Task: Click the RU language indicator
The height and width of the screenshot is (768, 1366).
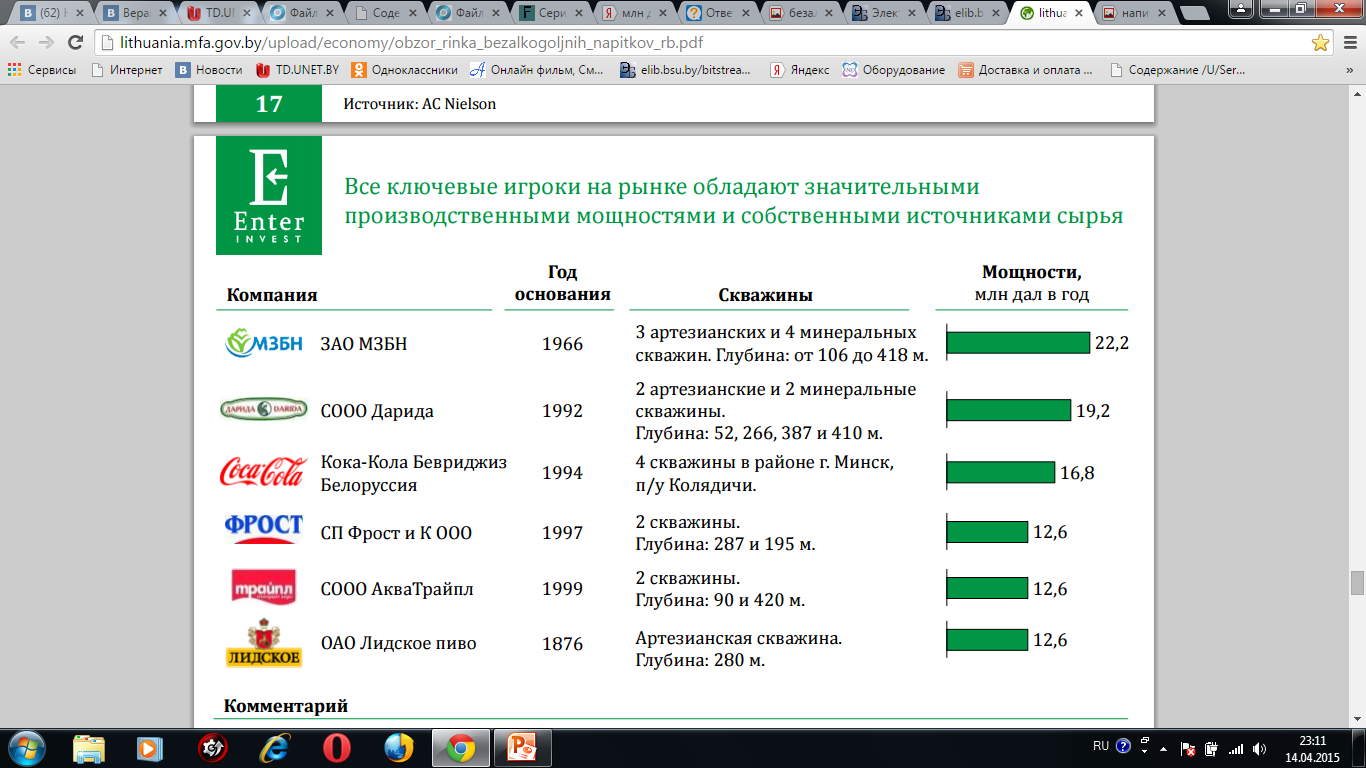Action: (1100, 746)
